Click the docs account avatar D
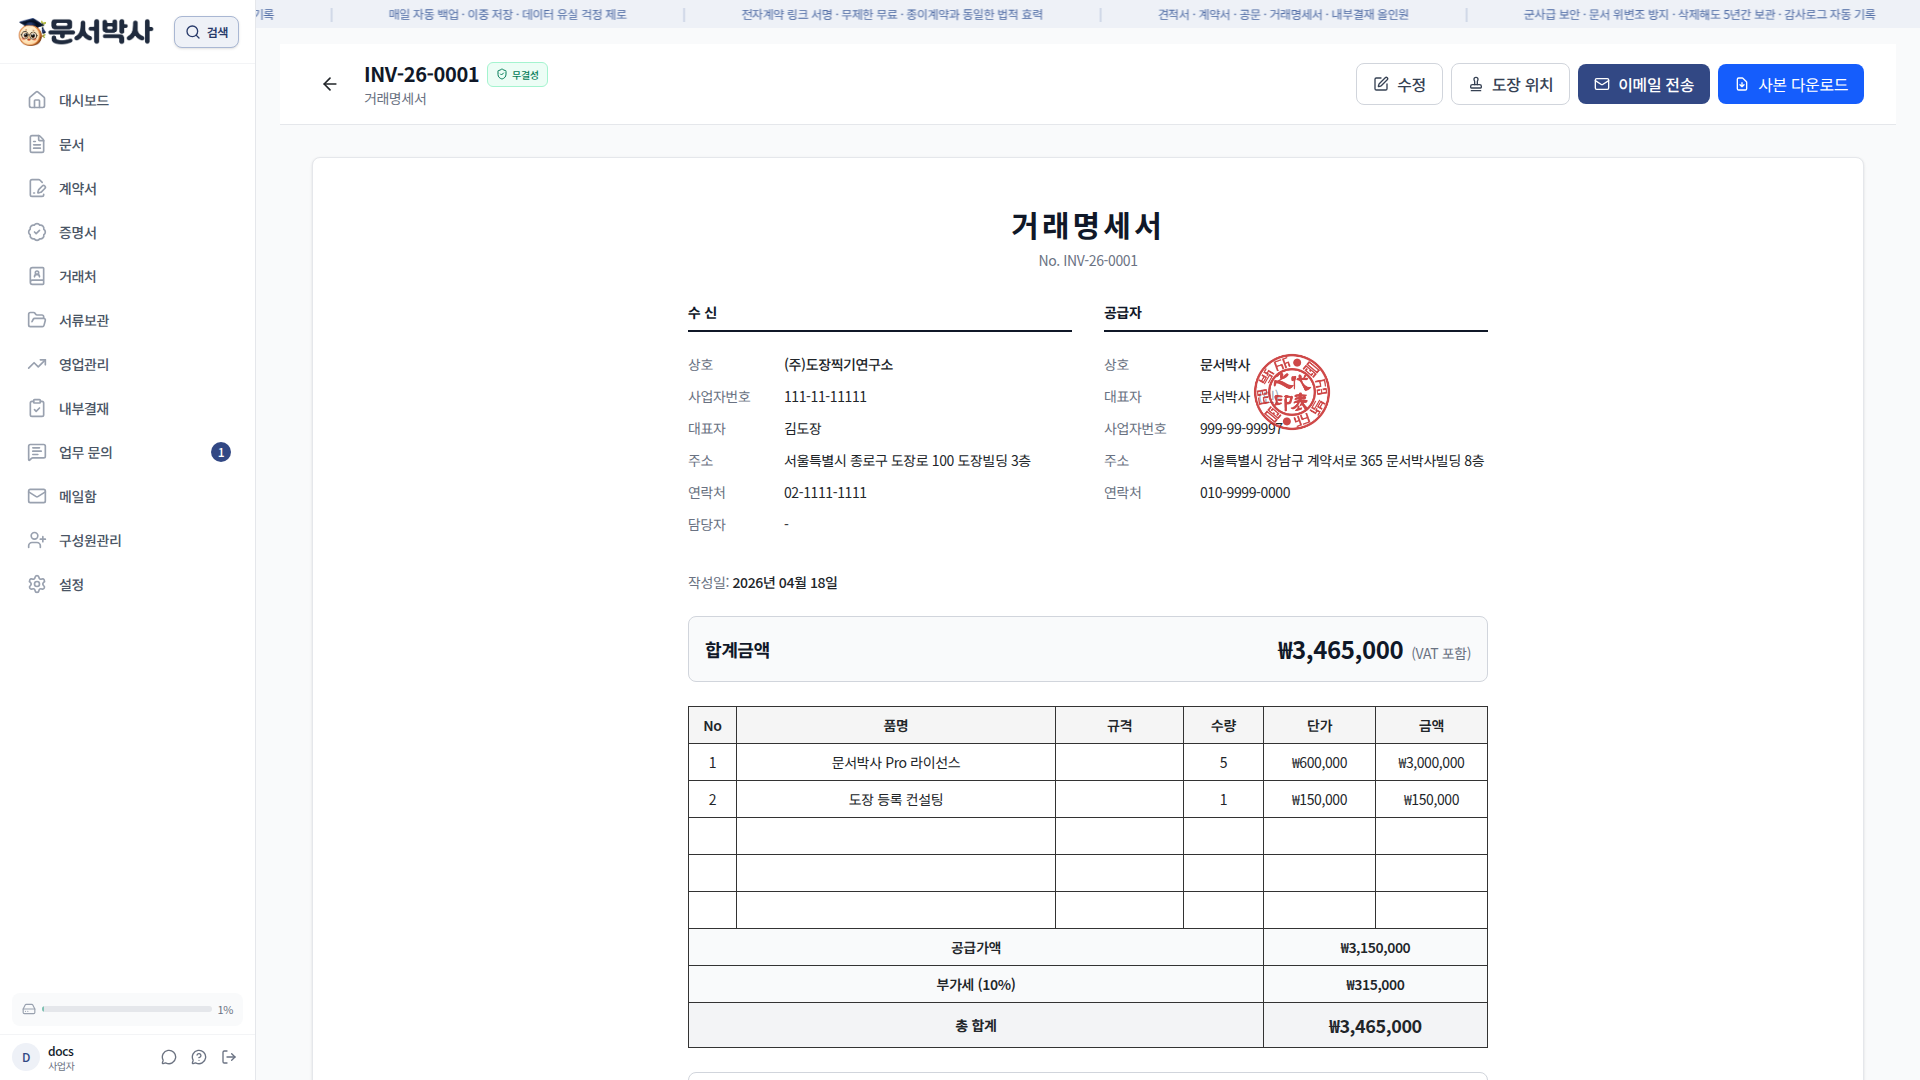The height and width of the screenshot is (1080, 1920). point(26,1057)
